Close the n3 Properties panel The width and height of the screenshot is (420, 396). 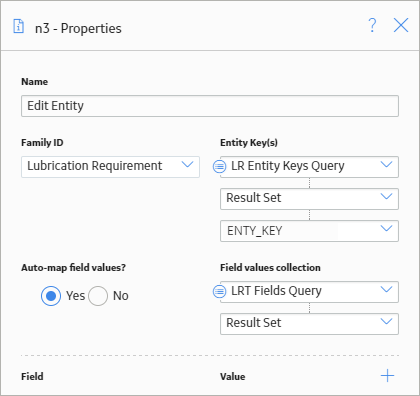[x=401, y=25]
